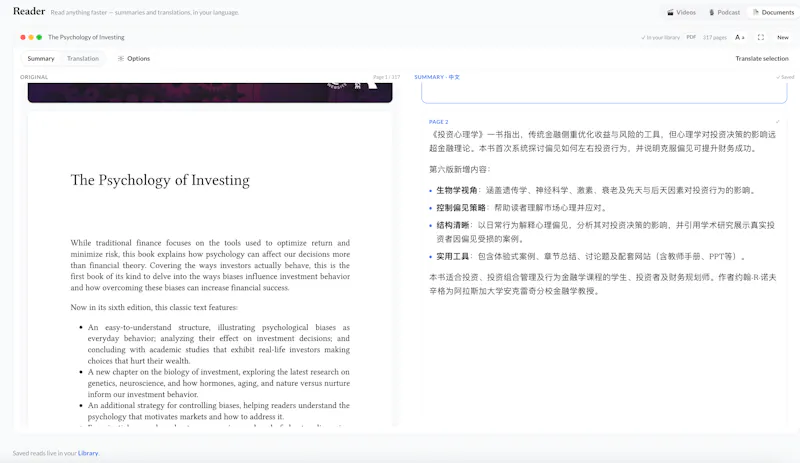
Task: Click the '317 pages' label
Action: coord(714,37)
